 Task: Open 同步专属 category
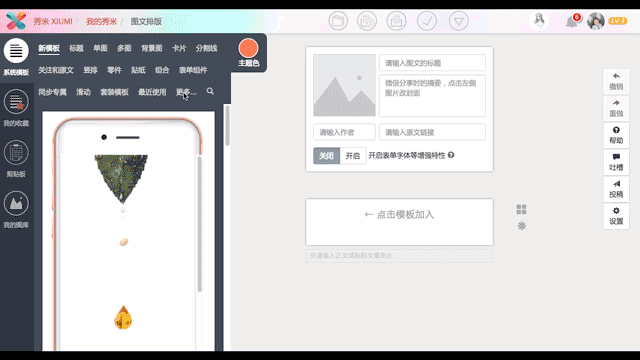(x=53, y=92)
